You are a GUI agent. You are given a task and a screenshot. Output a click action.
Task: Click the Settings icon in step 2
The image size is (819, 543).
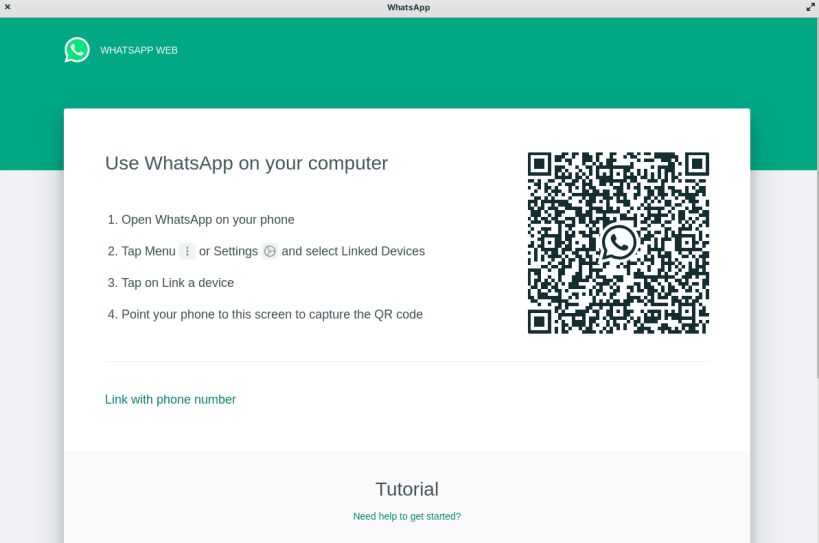(x=270, y=251)
